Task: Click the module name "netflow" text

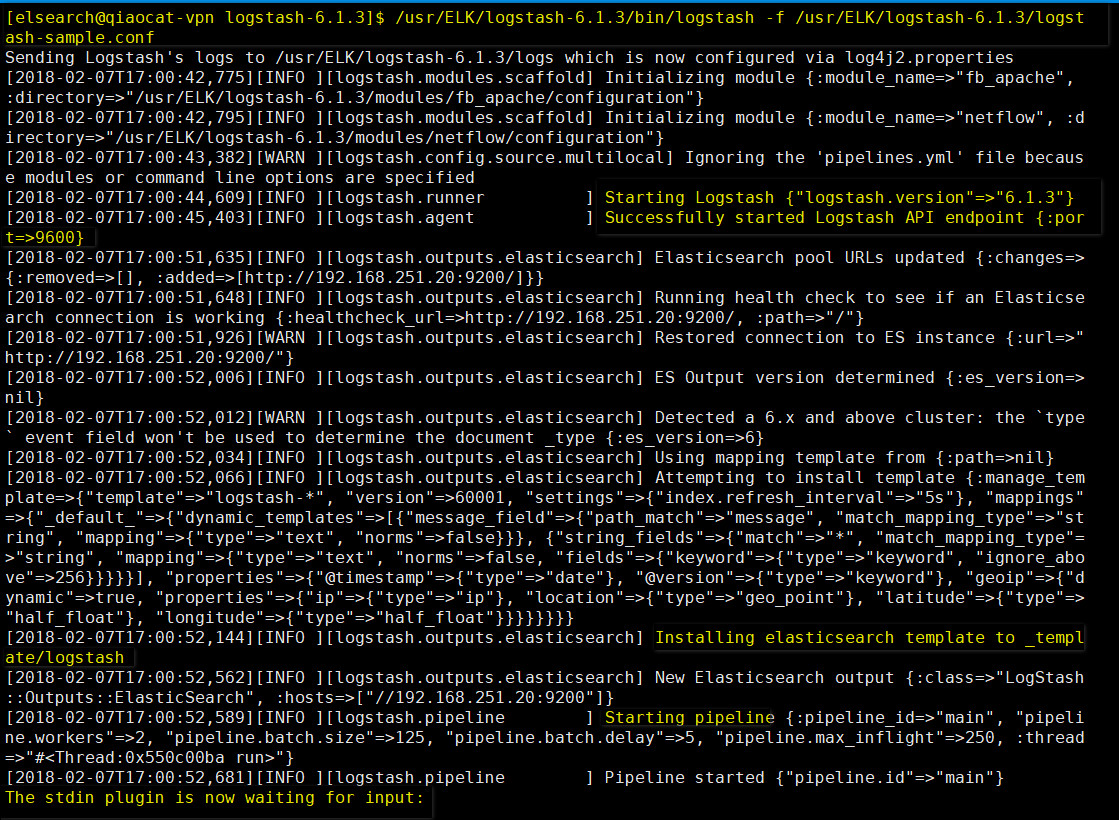Action: (x=1000, y=117)
